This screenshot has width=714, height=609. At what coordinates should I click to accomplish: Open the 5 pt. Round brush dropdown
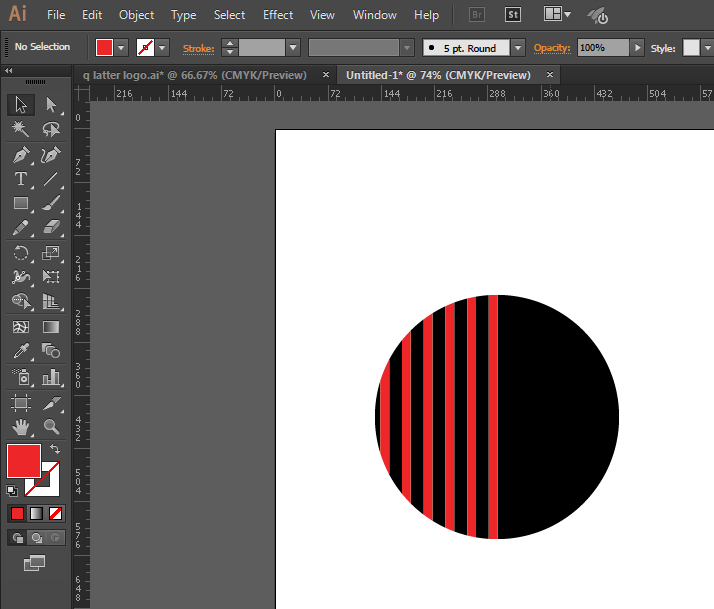click(517, 47)
